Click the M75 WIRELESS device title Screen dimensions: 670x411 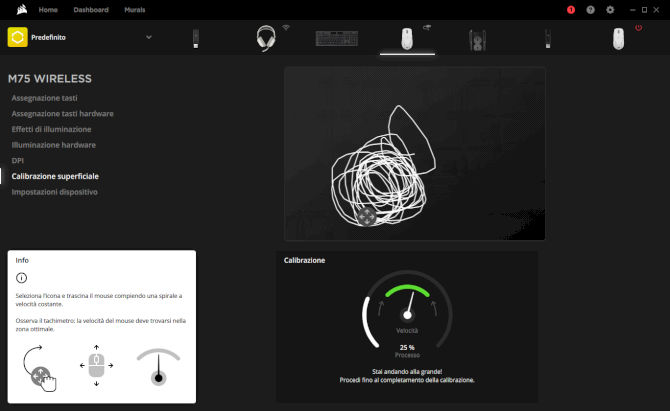pyautogui.click(x=50, y=79)
